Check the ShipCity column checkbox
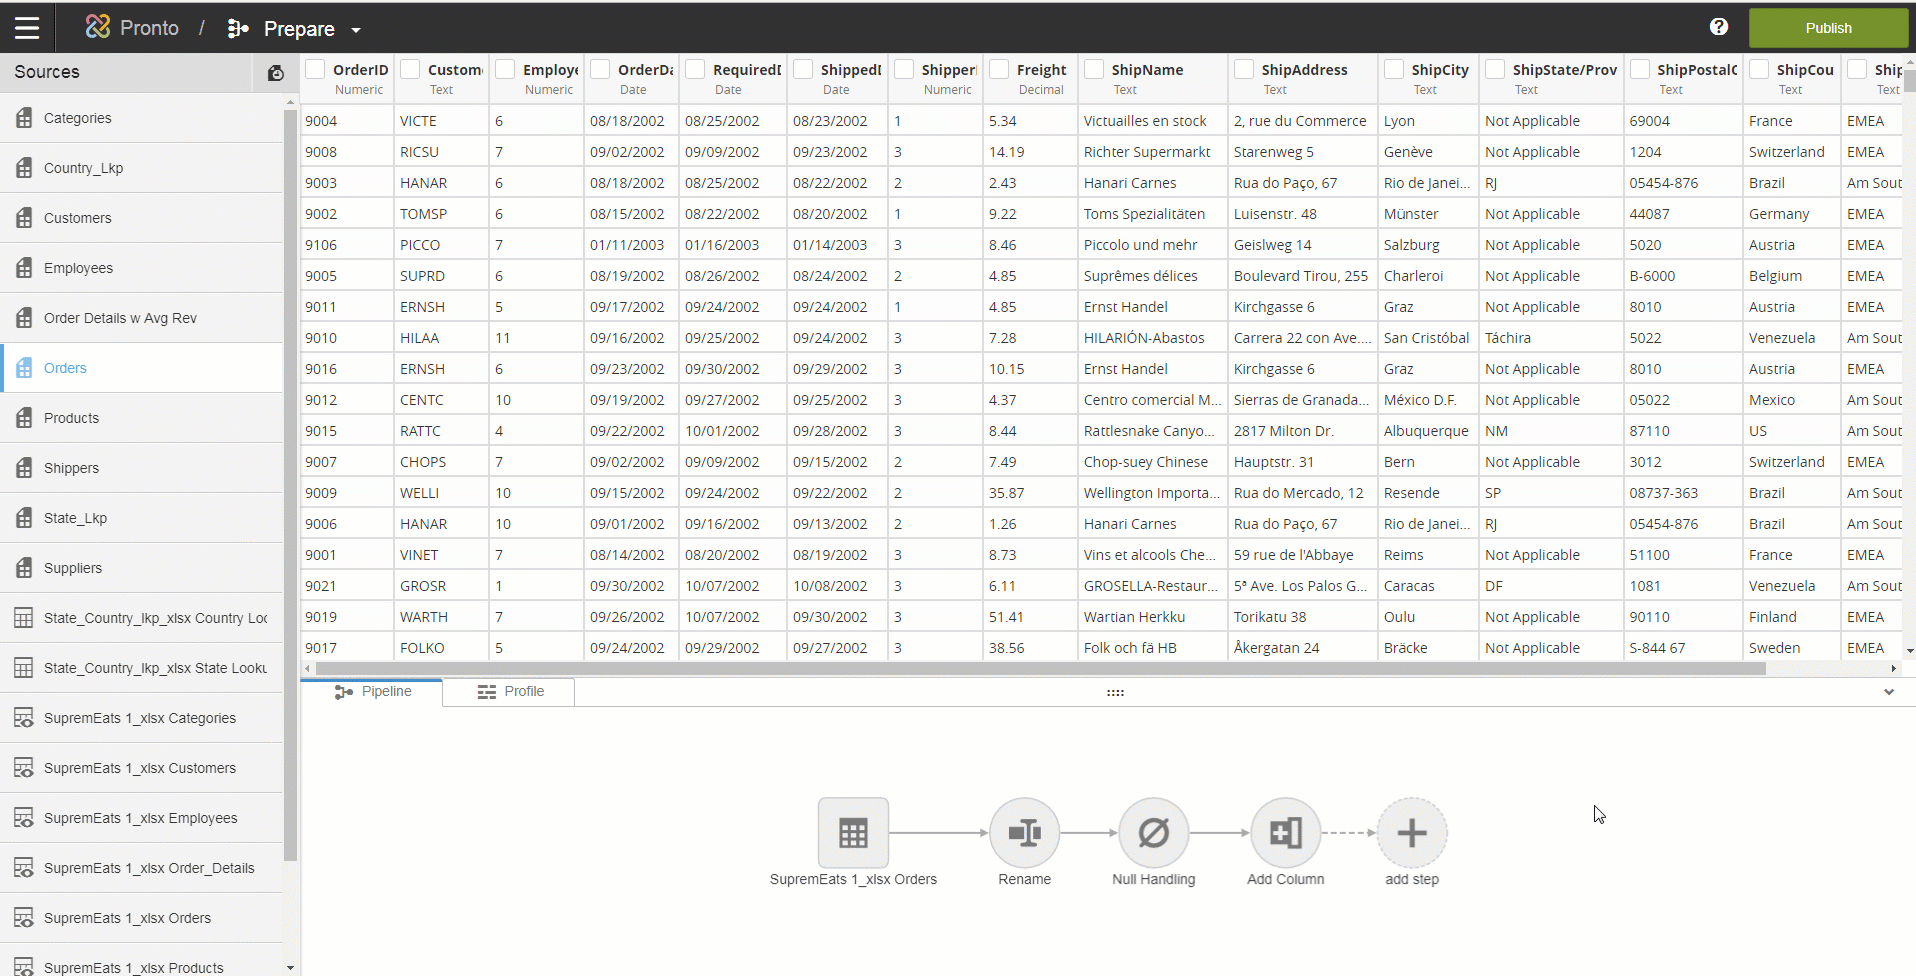 (1394, 69)
